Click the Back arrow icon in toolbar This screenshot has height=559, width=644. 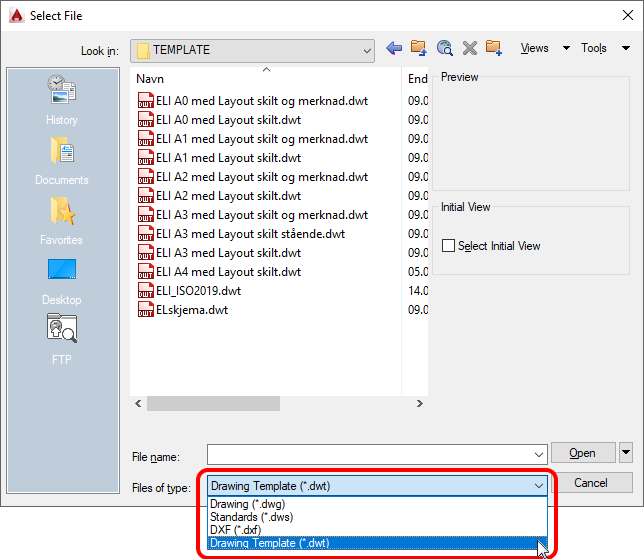point(394,48)
